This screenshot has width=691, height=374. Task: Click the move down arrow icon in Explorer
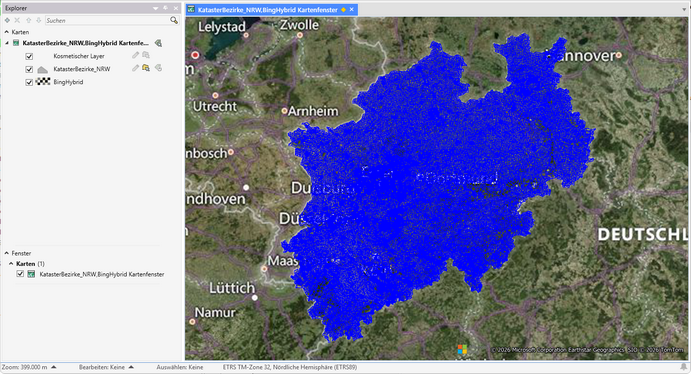[x=38, y=20]
